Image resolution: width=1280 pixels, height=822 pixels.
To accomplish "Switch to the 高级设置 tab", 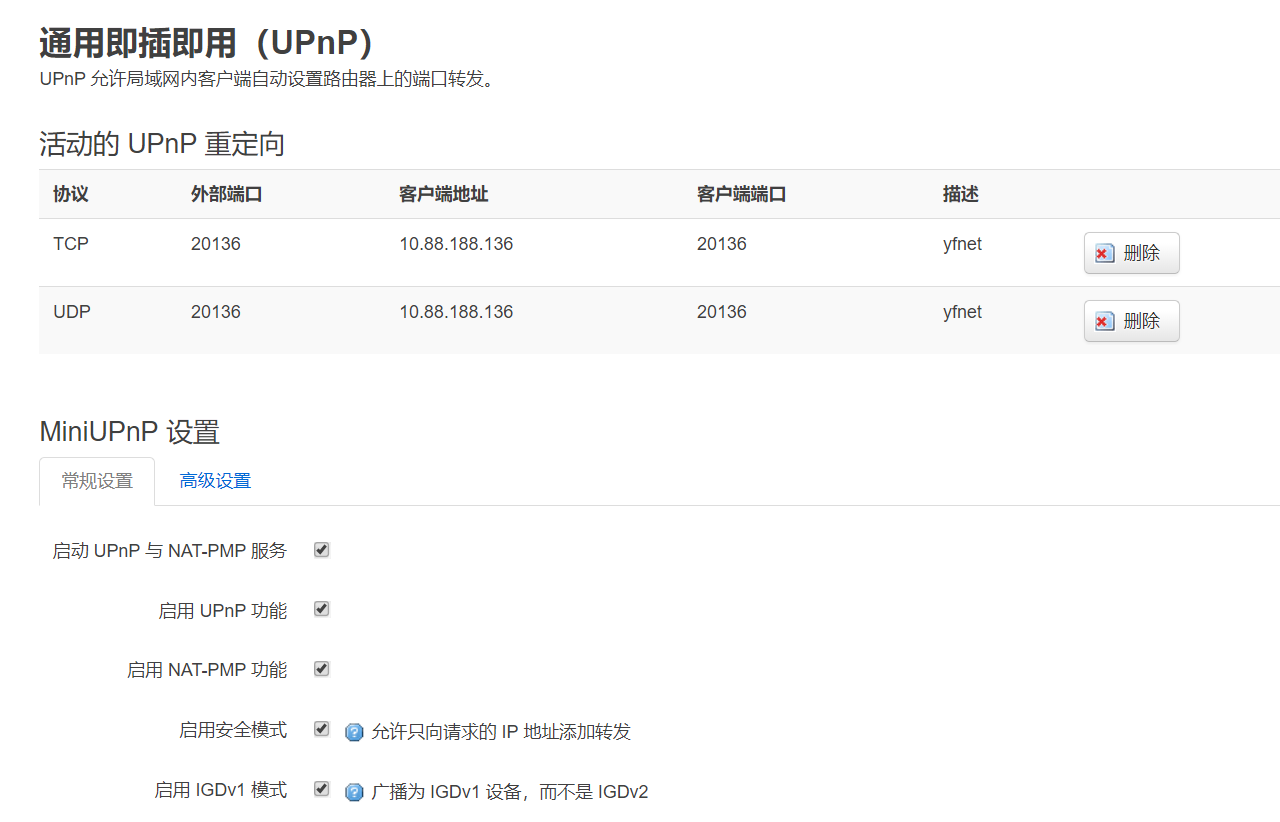I will [215, 481].
